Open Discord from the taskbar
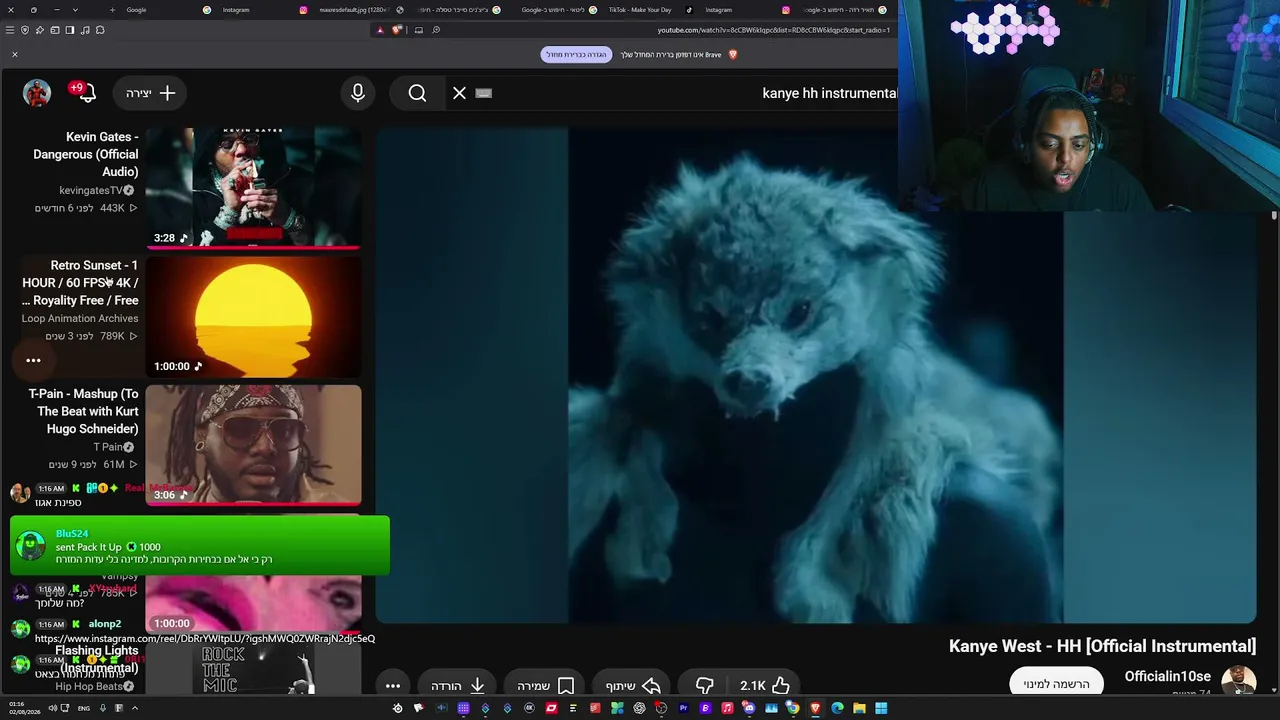 tap(749, 708)
